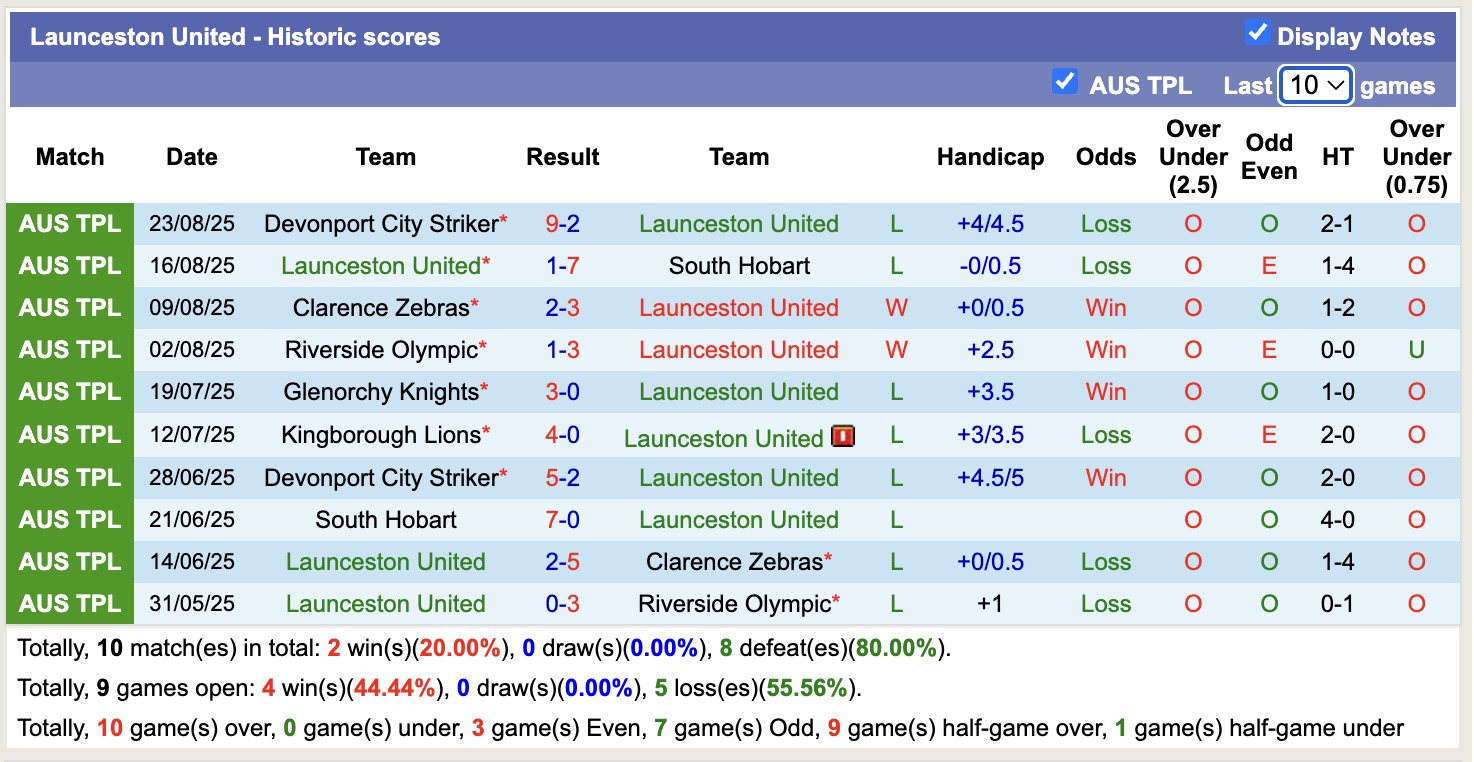Click the Glenorchy Knights team name
The height and width of the screenshot is (762, 1474).
tap(380, 391)
